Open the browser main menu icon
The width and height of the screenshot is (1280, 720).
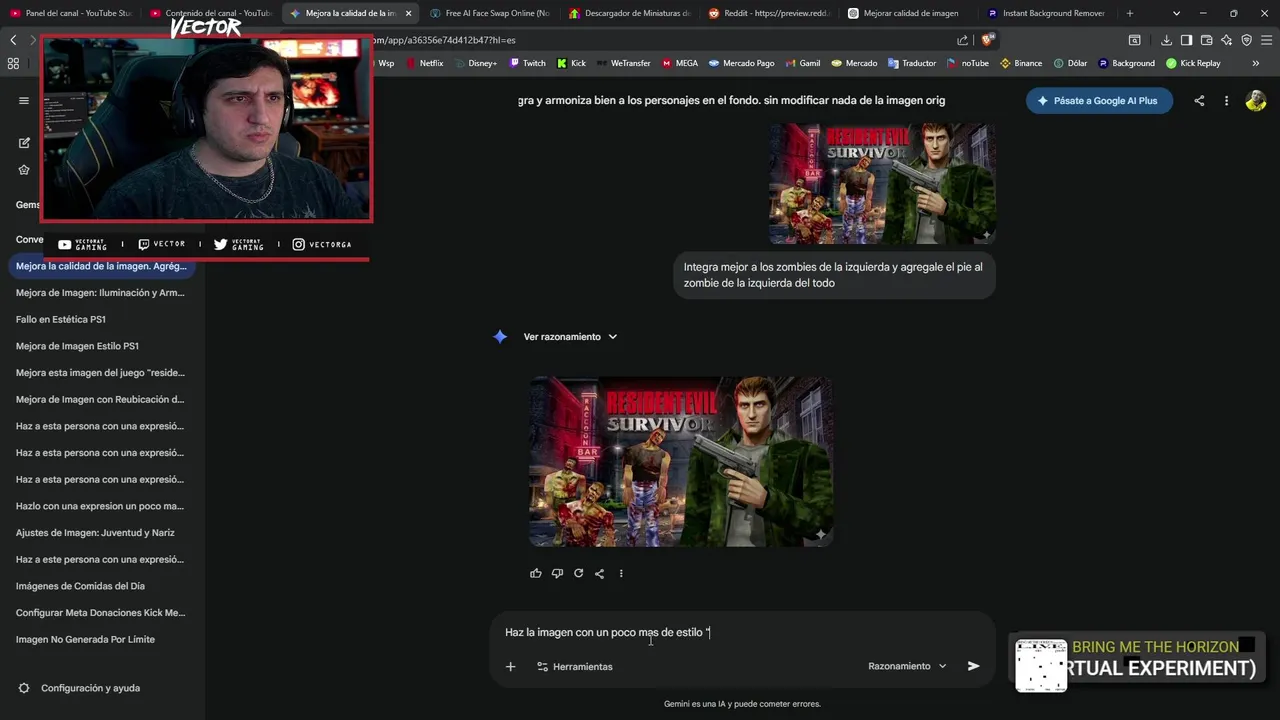tap(1266, 40)
